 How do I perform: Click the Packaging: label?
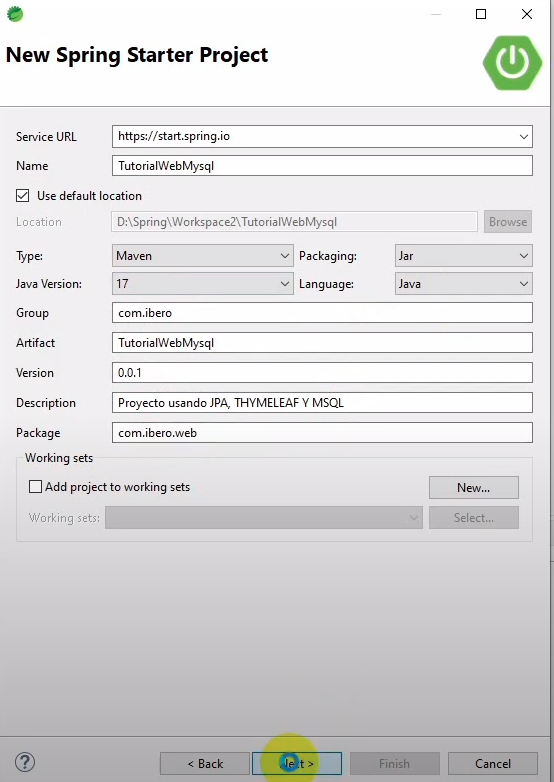coord(328,256)
